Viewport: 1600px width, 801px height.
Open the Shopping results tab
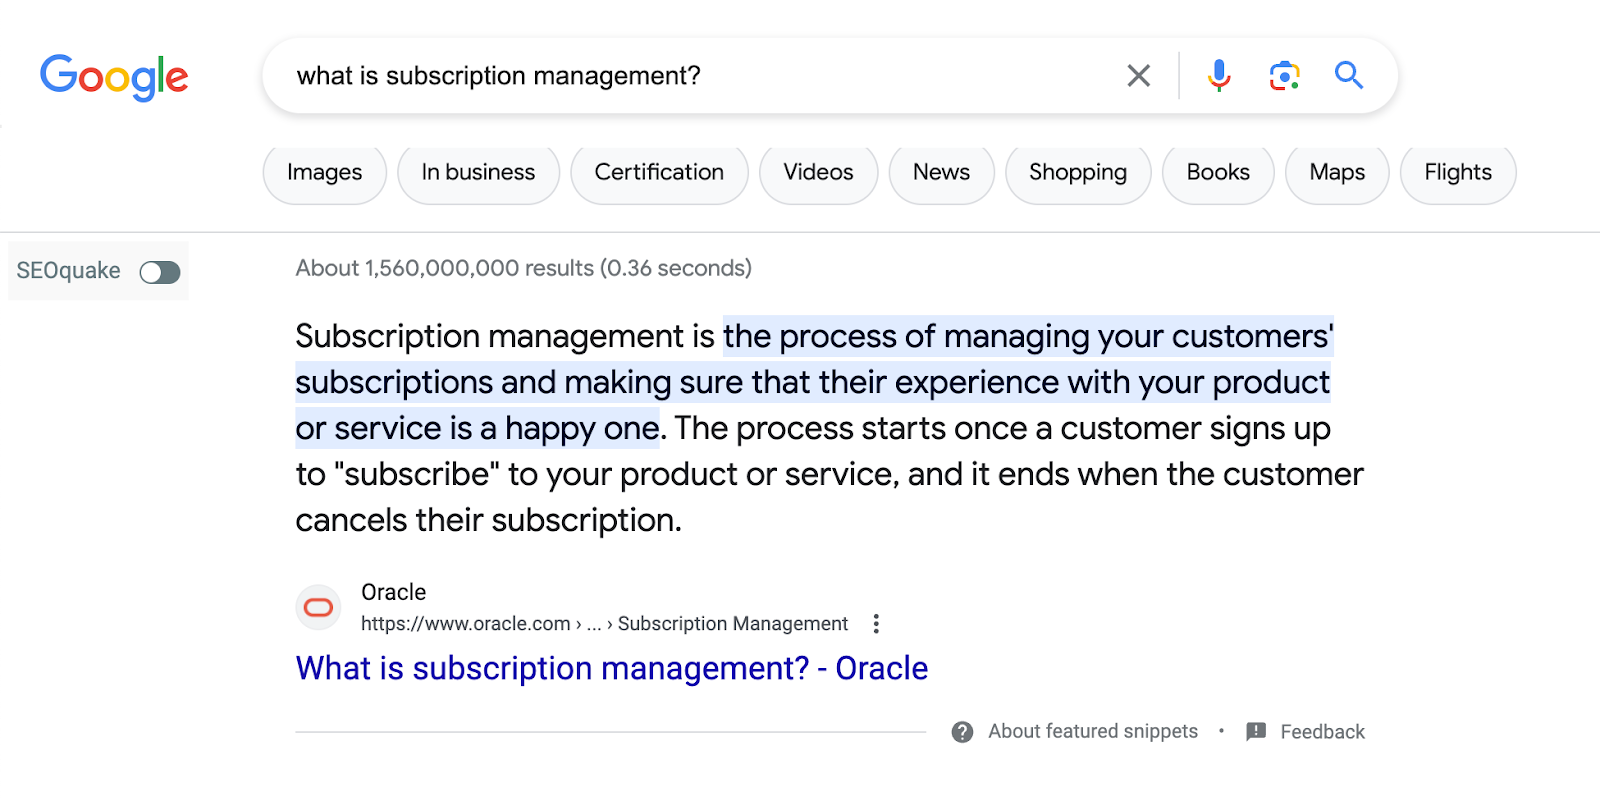pos(1078,173)
